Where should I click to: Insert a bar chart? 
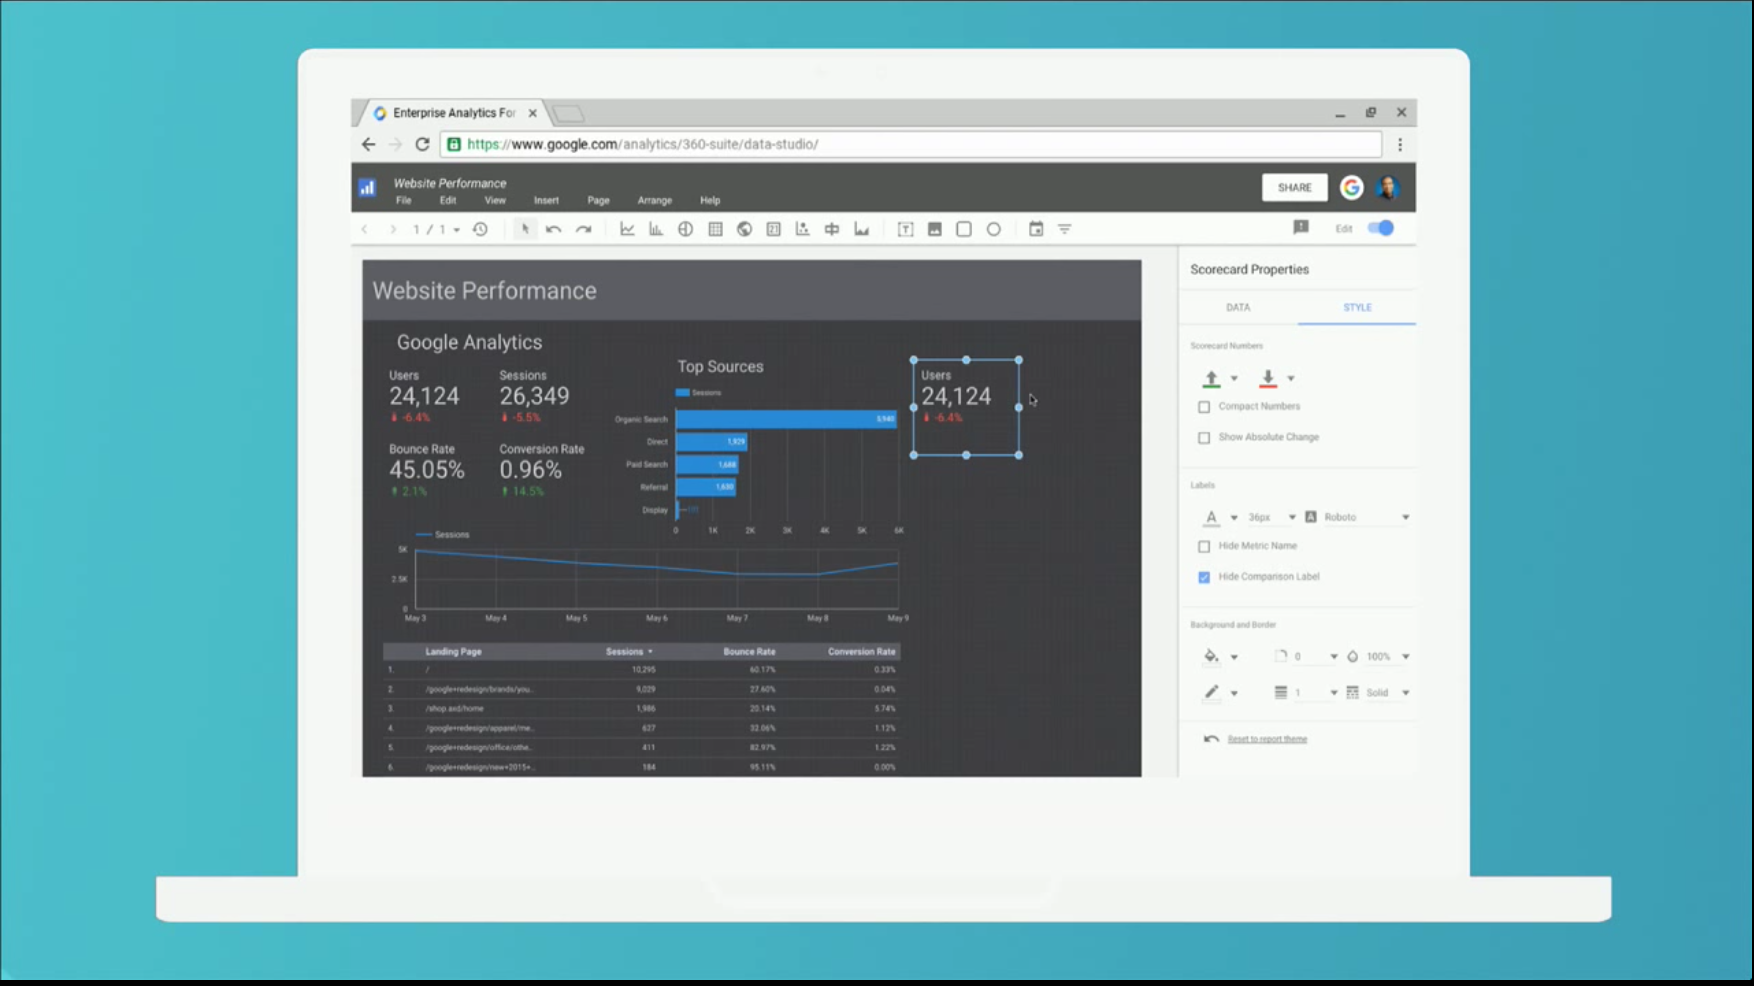[x=656, y=229]
